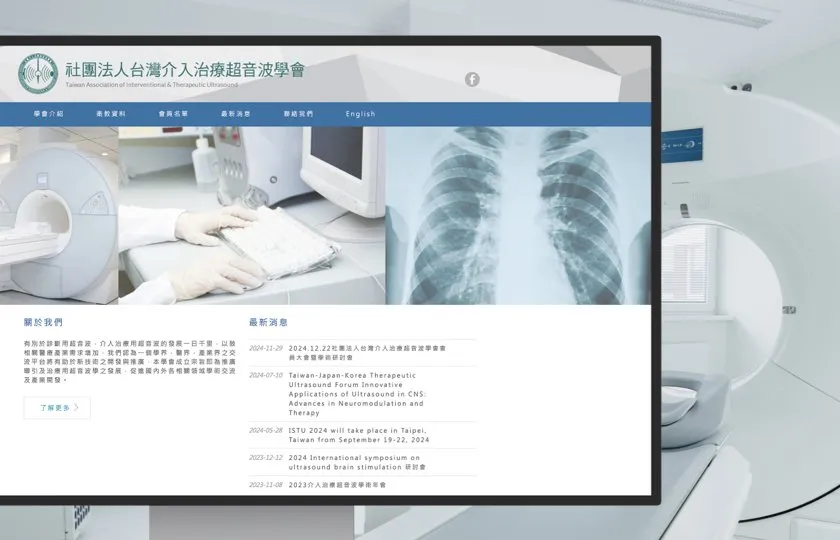
Task: Click the 2024-05-28 news date
Action: pyautogui.click(x=266, y=430)
